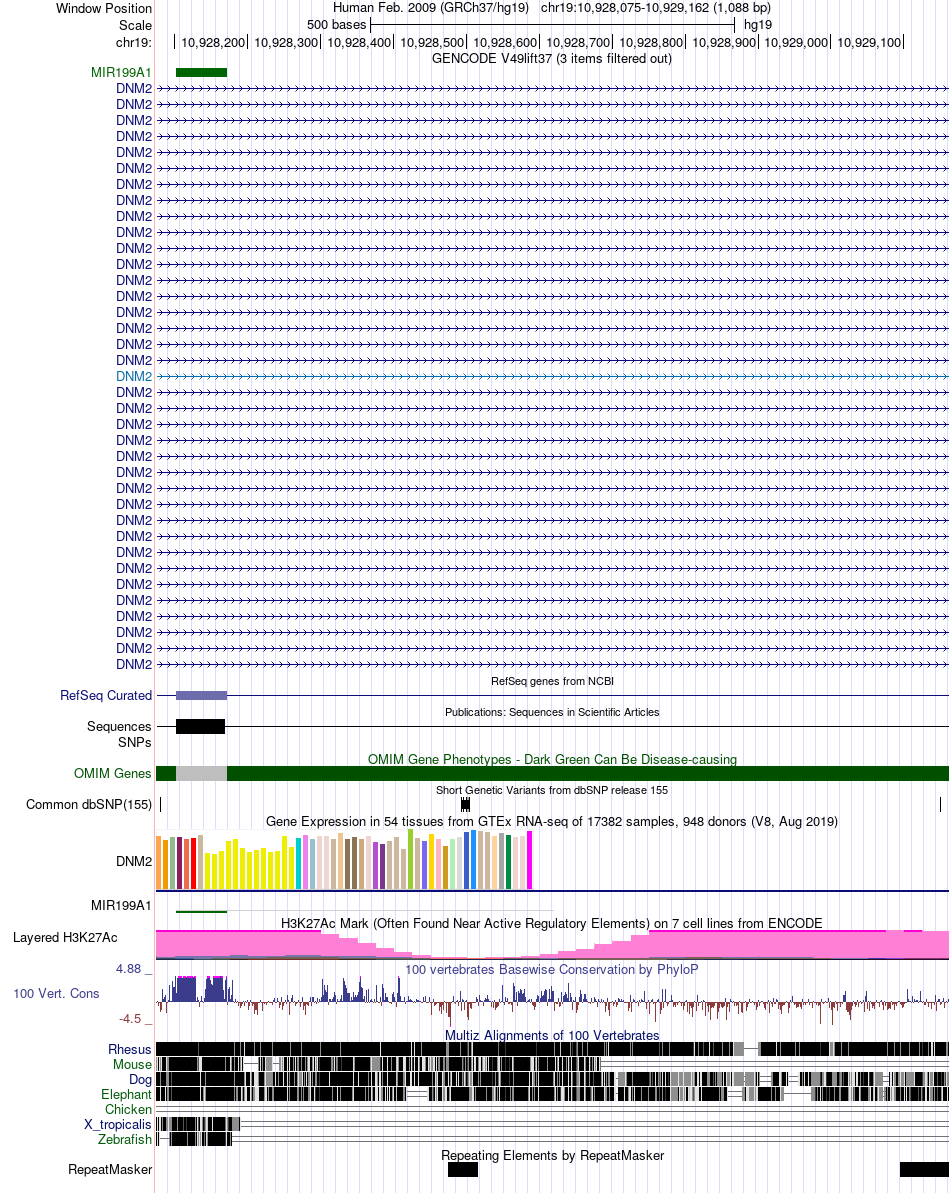Viewport: 950px width, 1193px height.
Task: Open the GENCODE V49lift37 track title
Action: [551, 59]
